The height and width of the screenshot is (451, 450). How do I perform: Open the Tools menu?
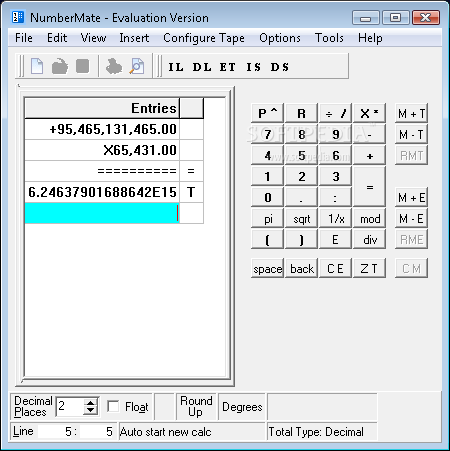click(x=329, y=38)
